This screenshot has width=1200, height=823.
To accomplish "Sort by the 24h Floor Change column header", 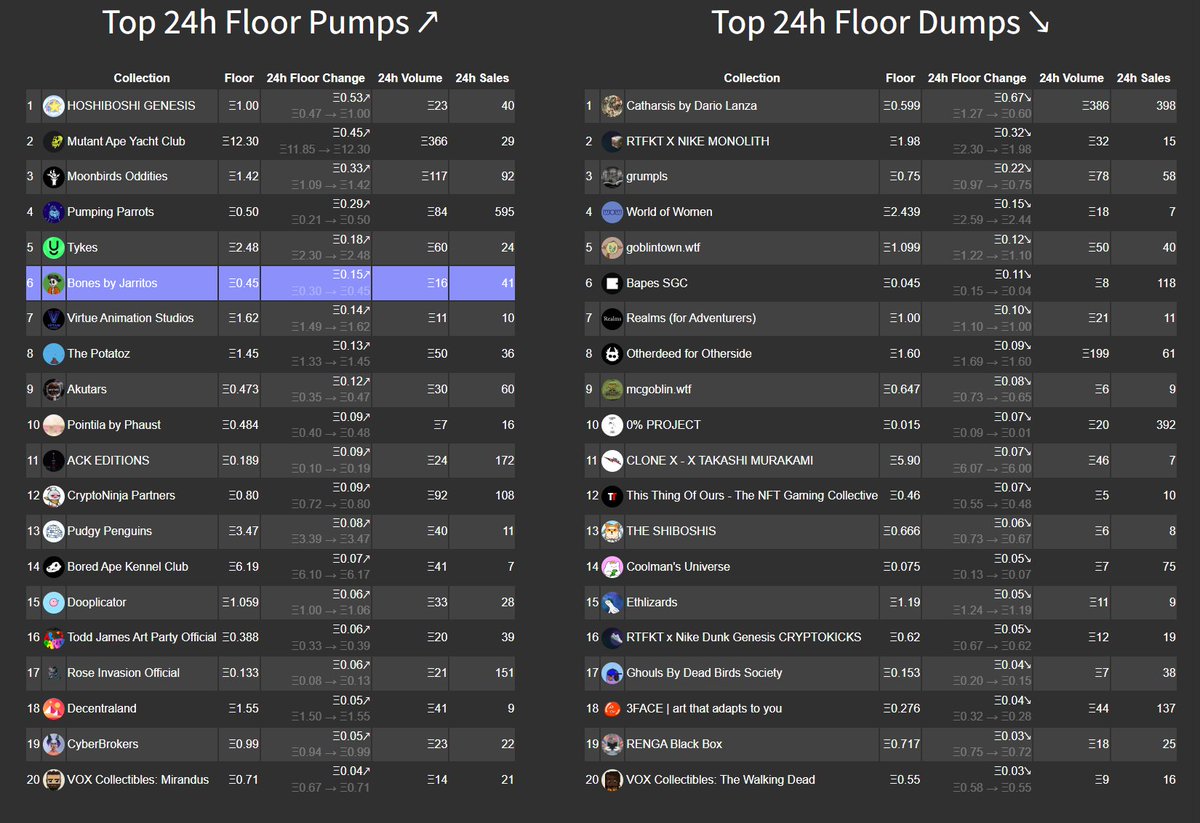I will tap(316, 78).
